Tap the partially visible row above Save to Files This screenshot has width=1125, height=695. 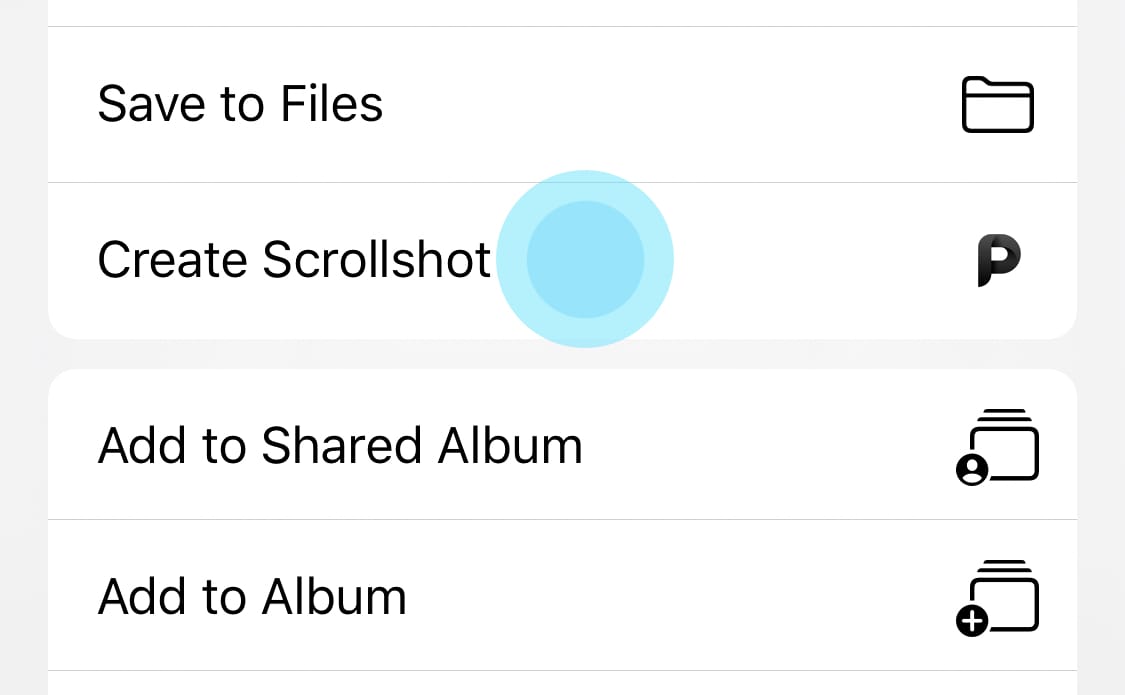point(562,12)
